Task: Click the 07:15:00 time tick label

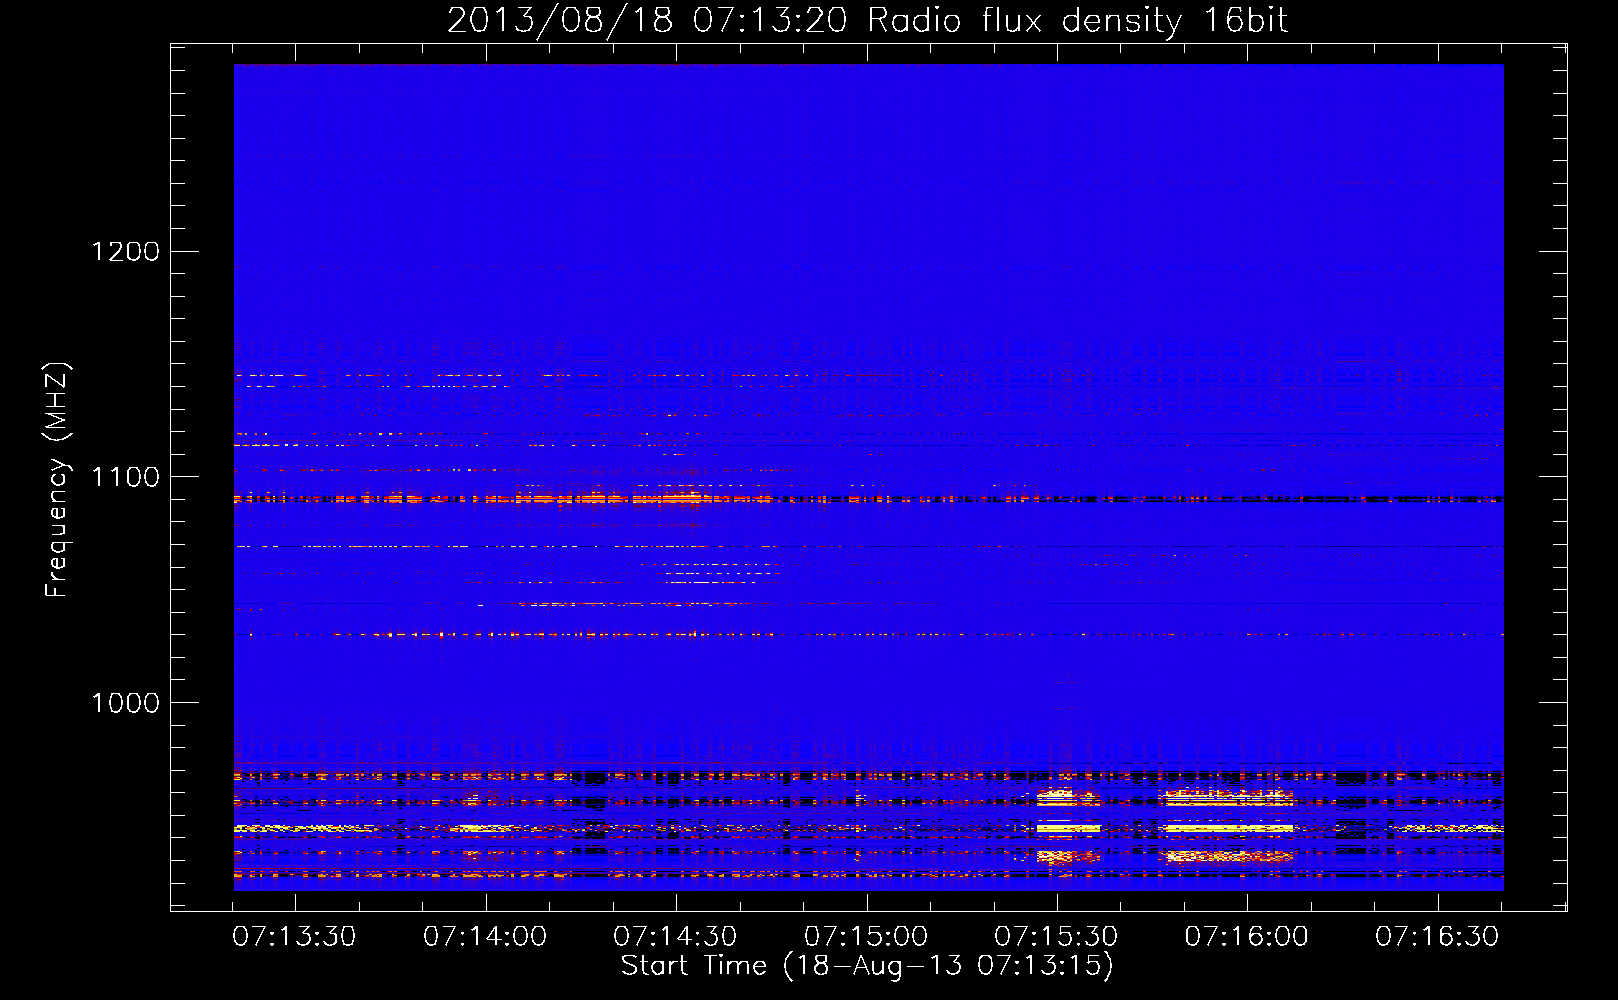Action: click(x=866, y=937)
